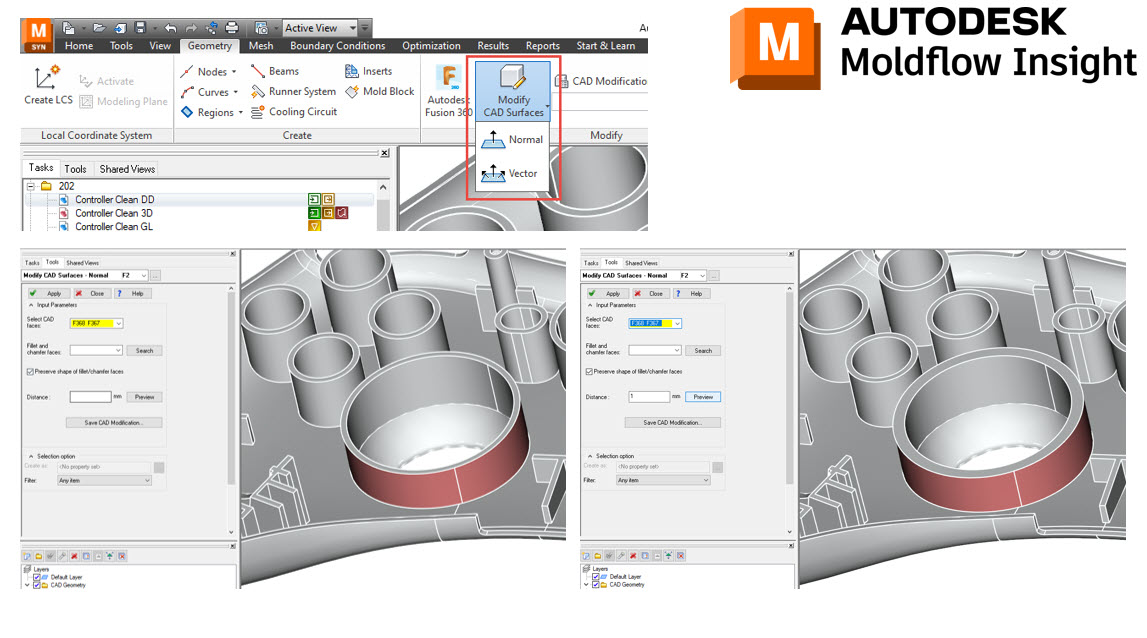1147x638 pixels.
Task: Collapse Input Parameters section in Distance 1 panel
Action: 590,305
